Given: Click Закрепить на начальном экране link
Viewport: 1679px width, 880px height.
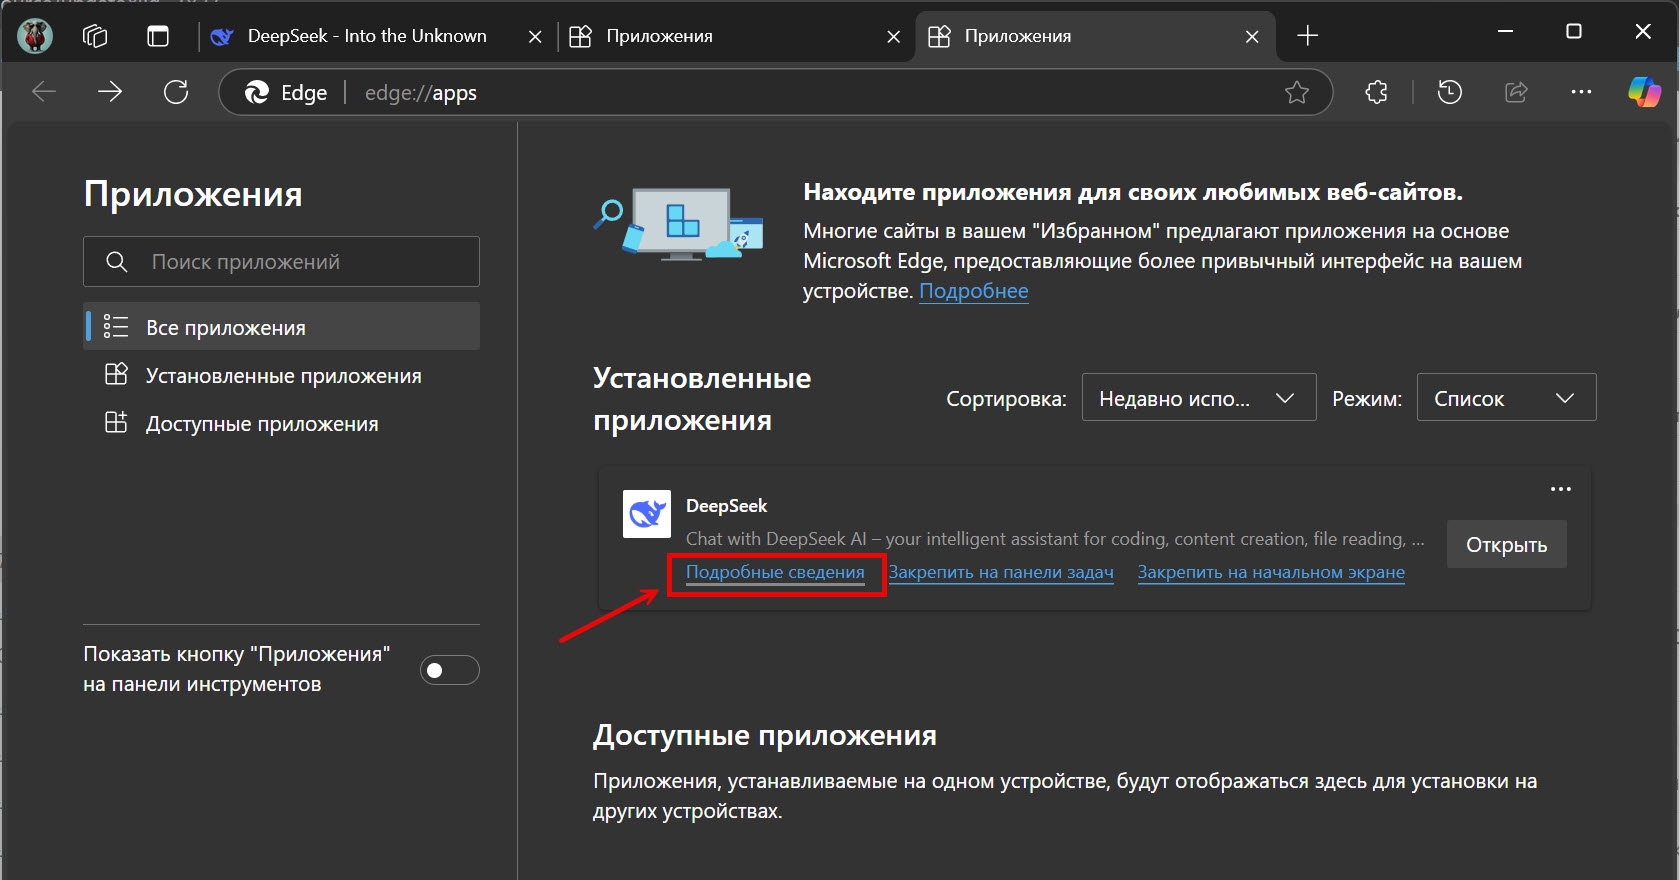Looking at the screenshot, I should click(1271, 572).
